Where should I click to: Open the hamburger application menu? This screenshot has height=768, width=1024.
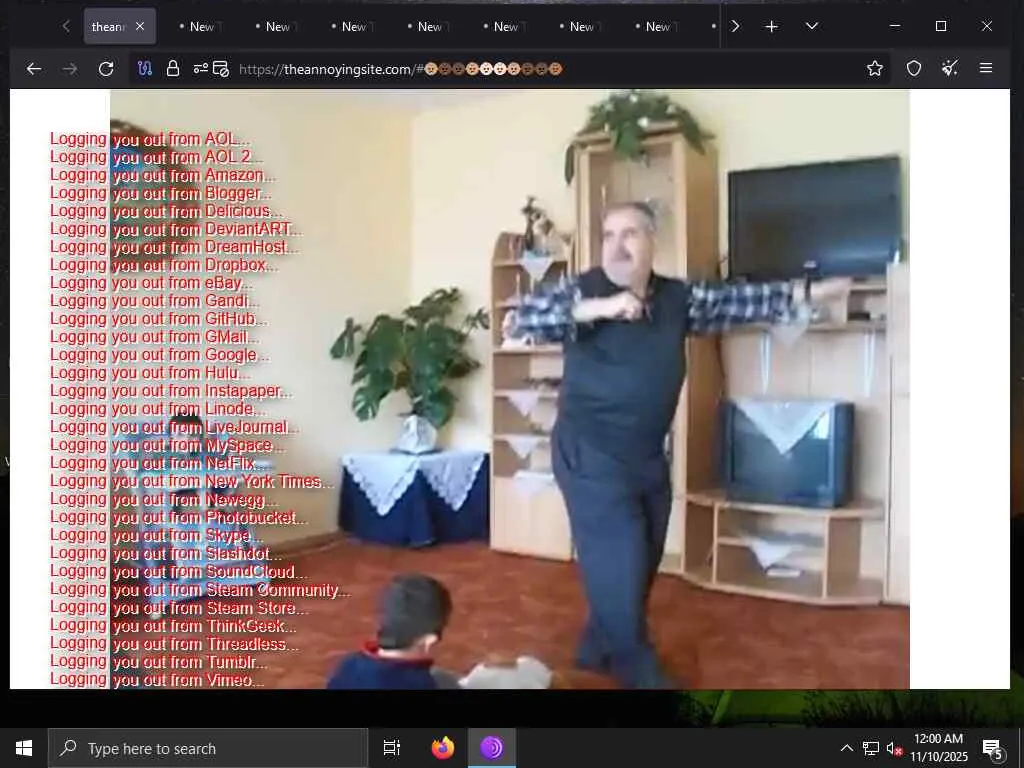pos(986,69)
